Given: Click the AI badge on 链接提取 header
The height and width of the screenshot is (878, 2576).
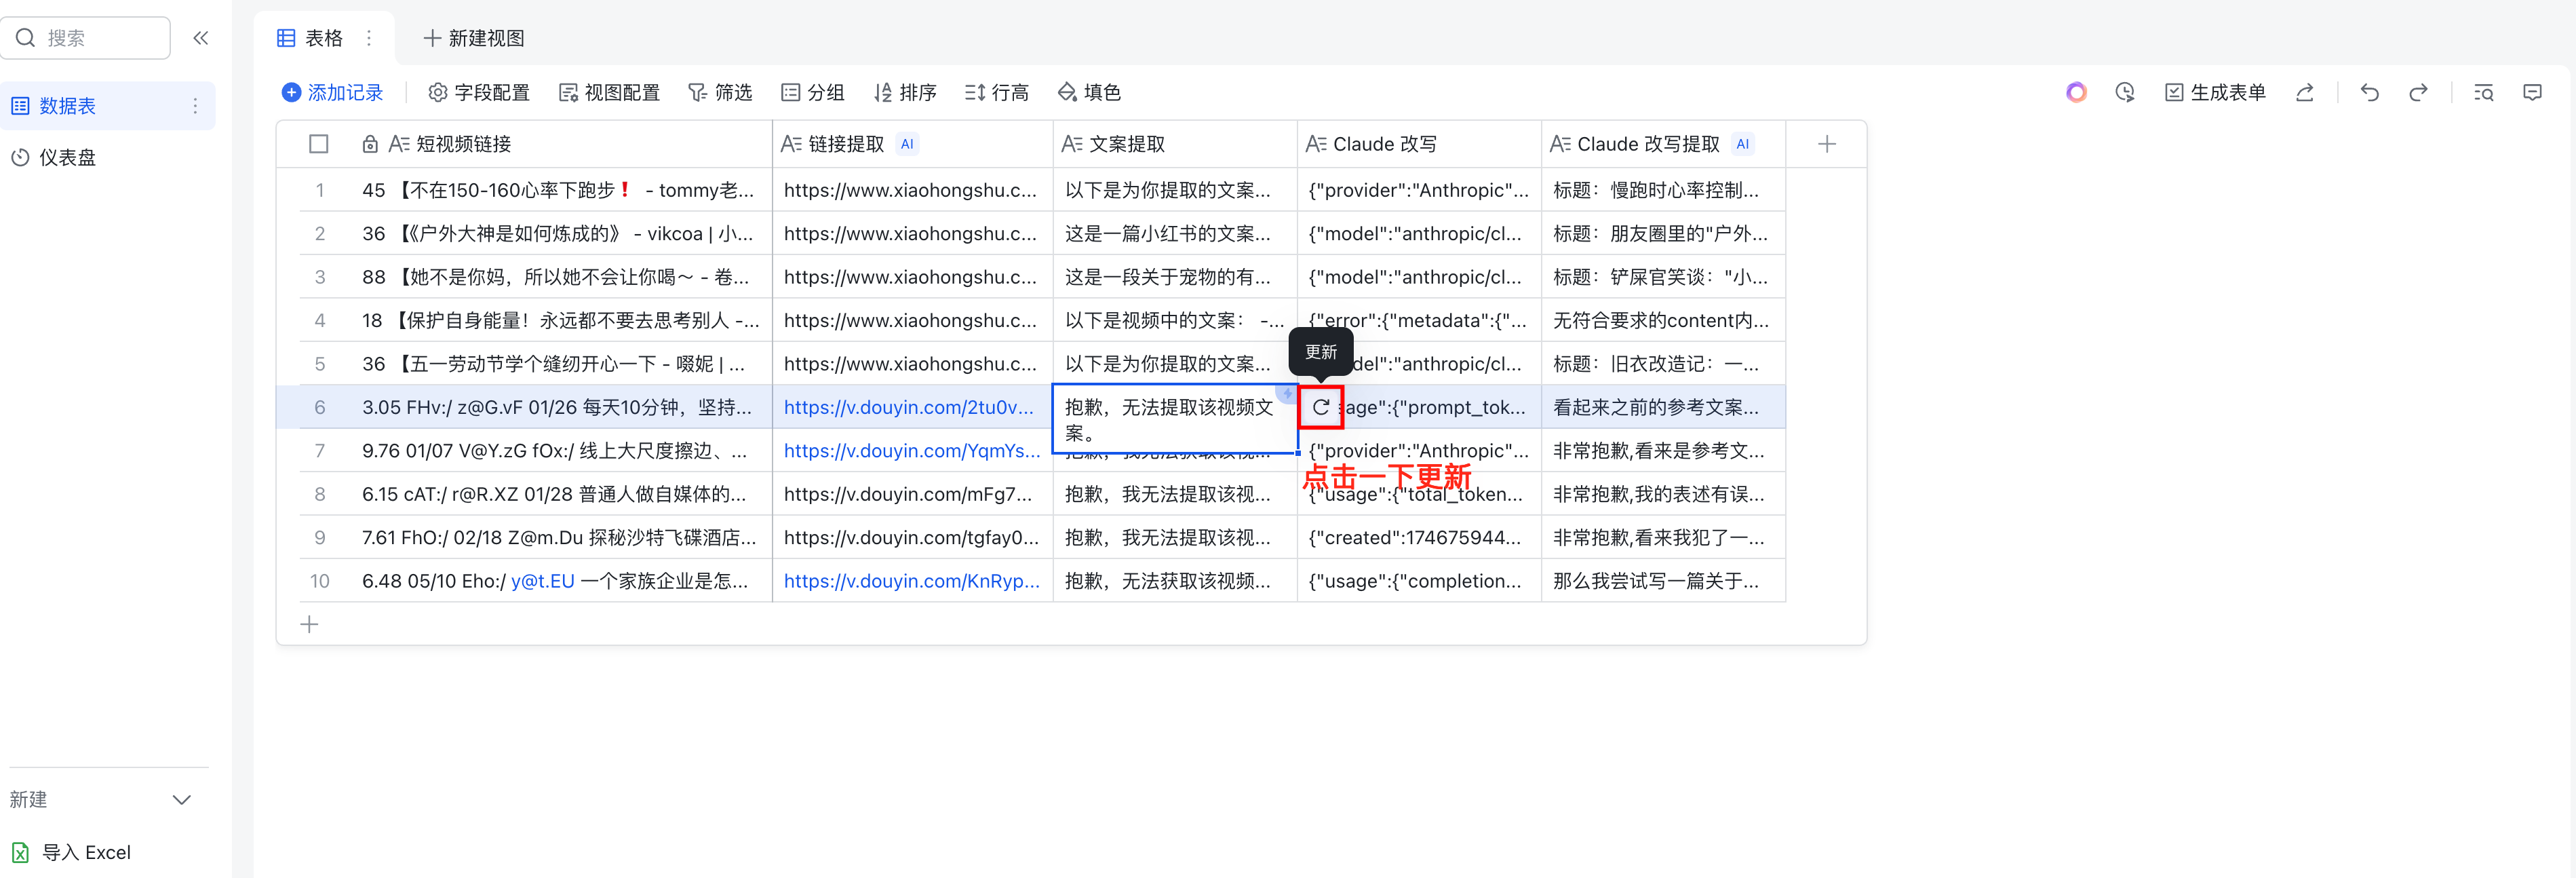Looking at the screenshot, I should tap(907, 144).
